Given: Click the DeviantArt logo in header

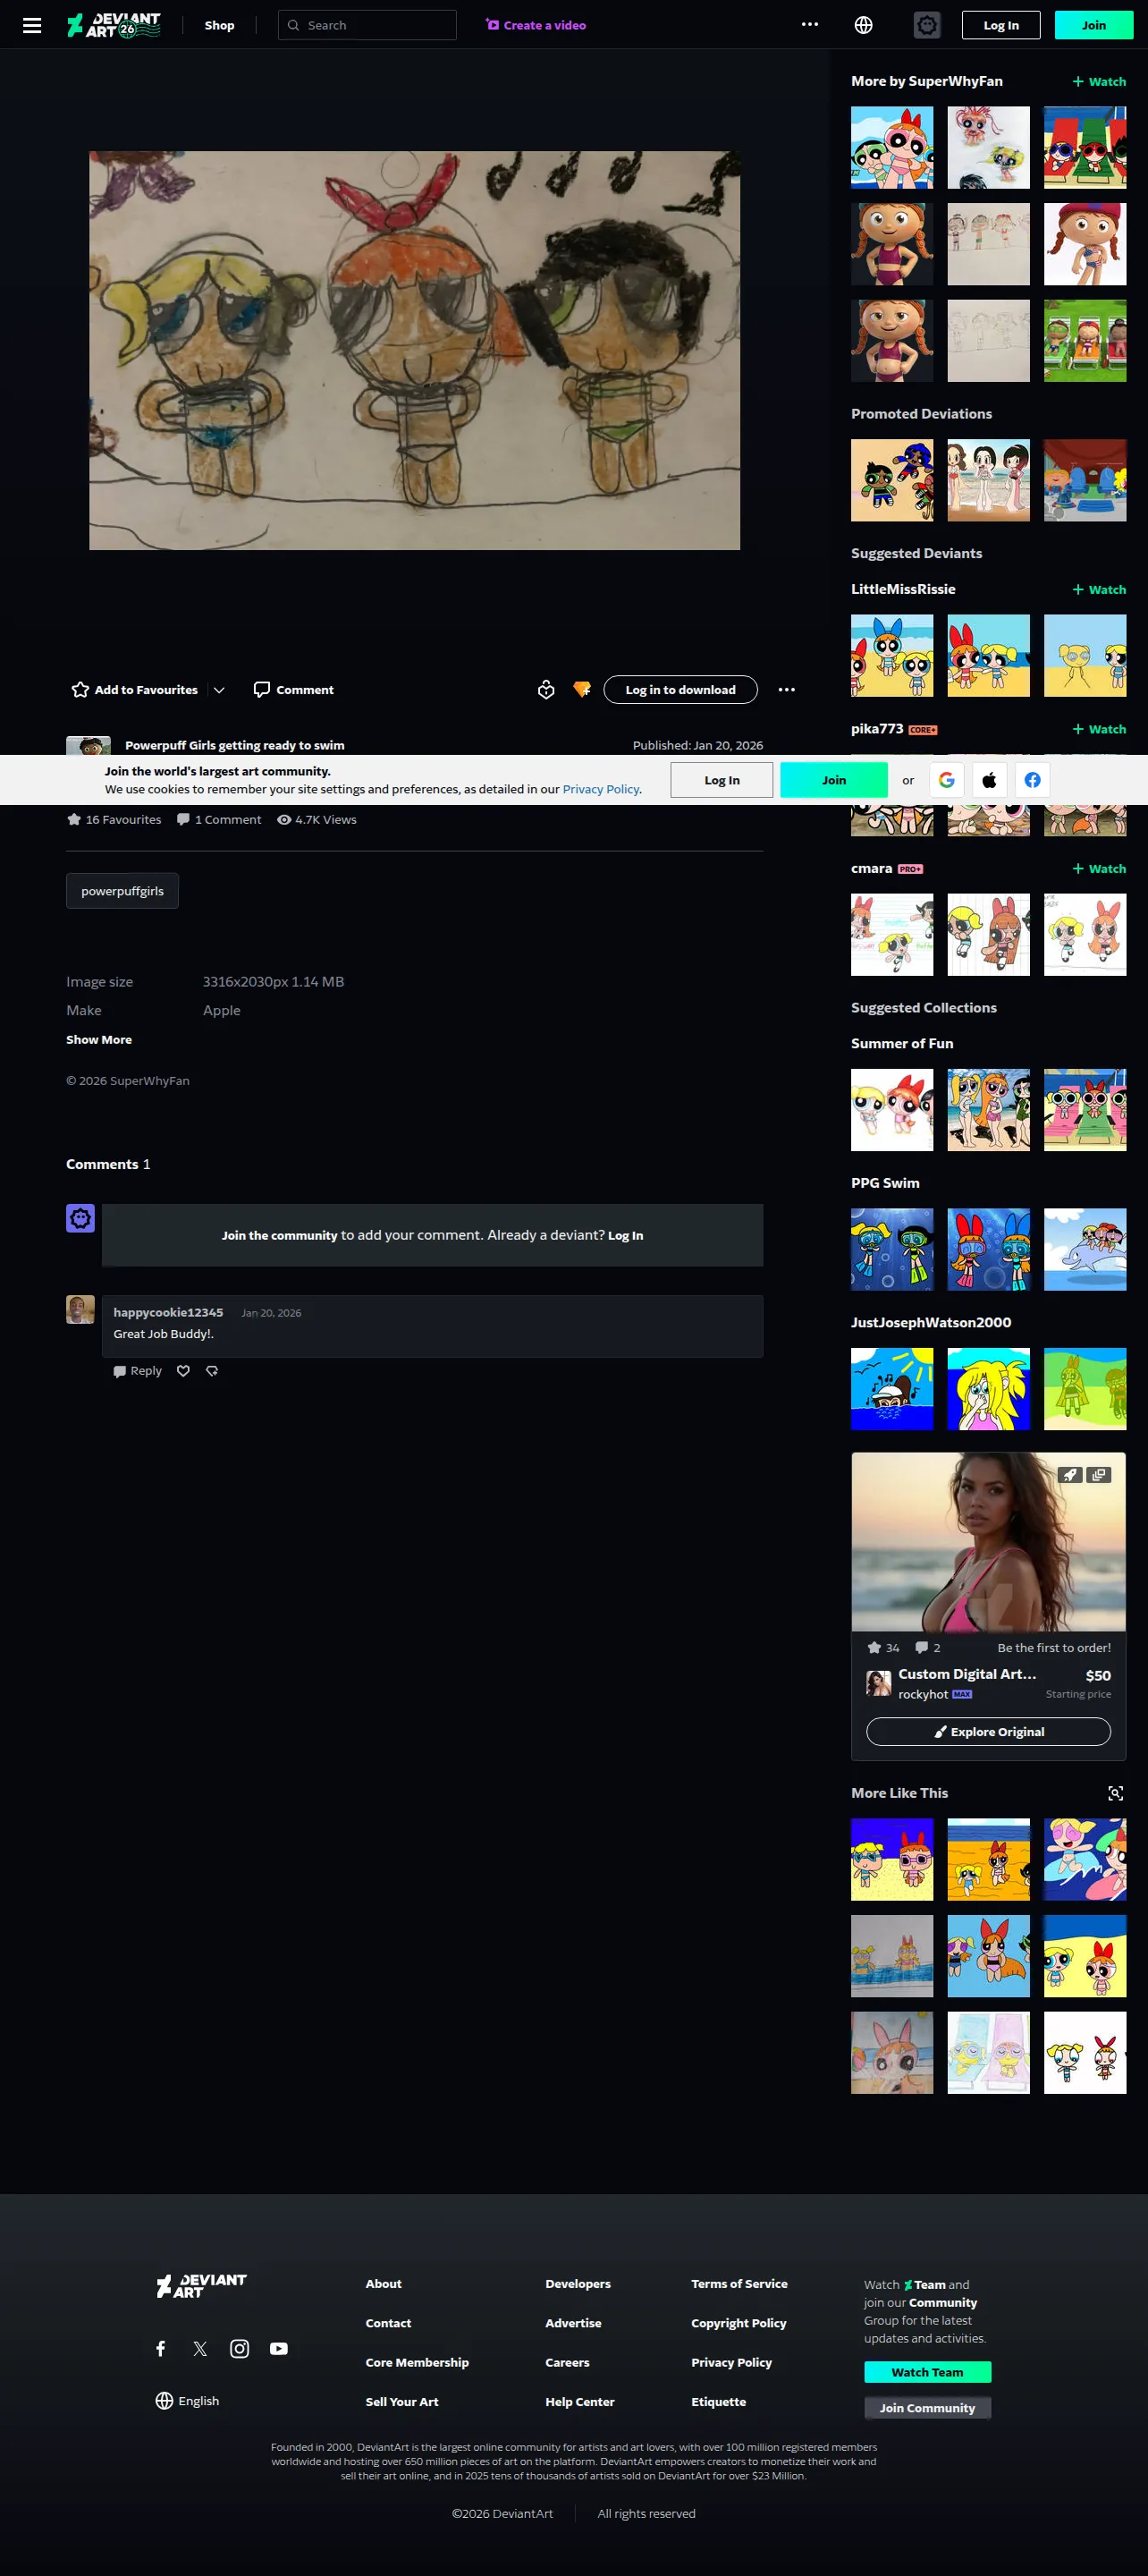Looking at the screenshot, I should [x=113, y=25].
